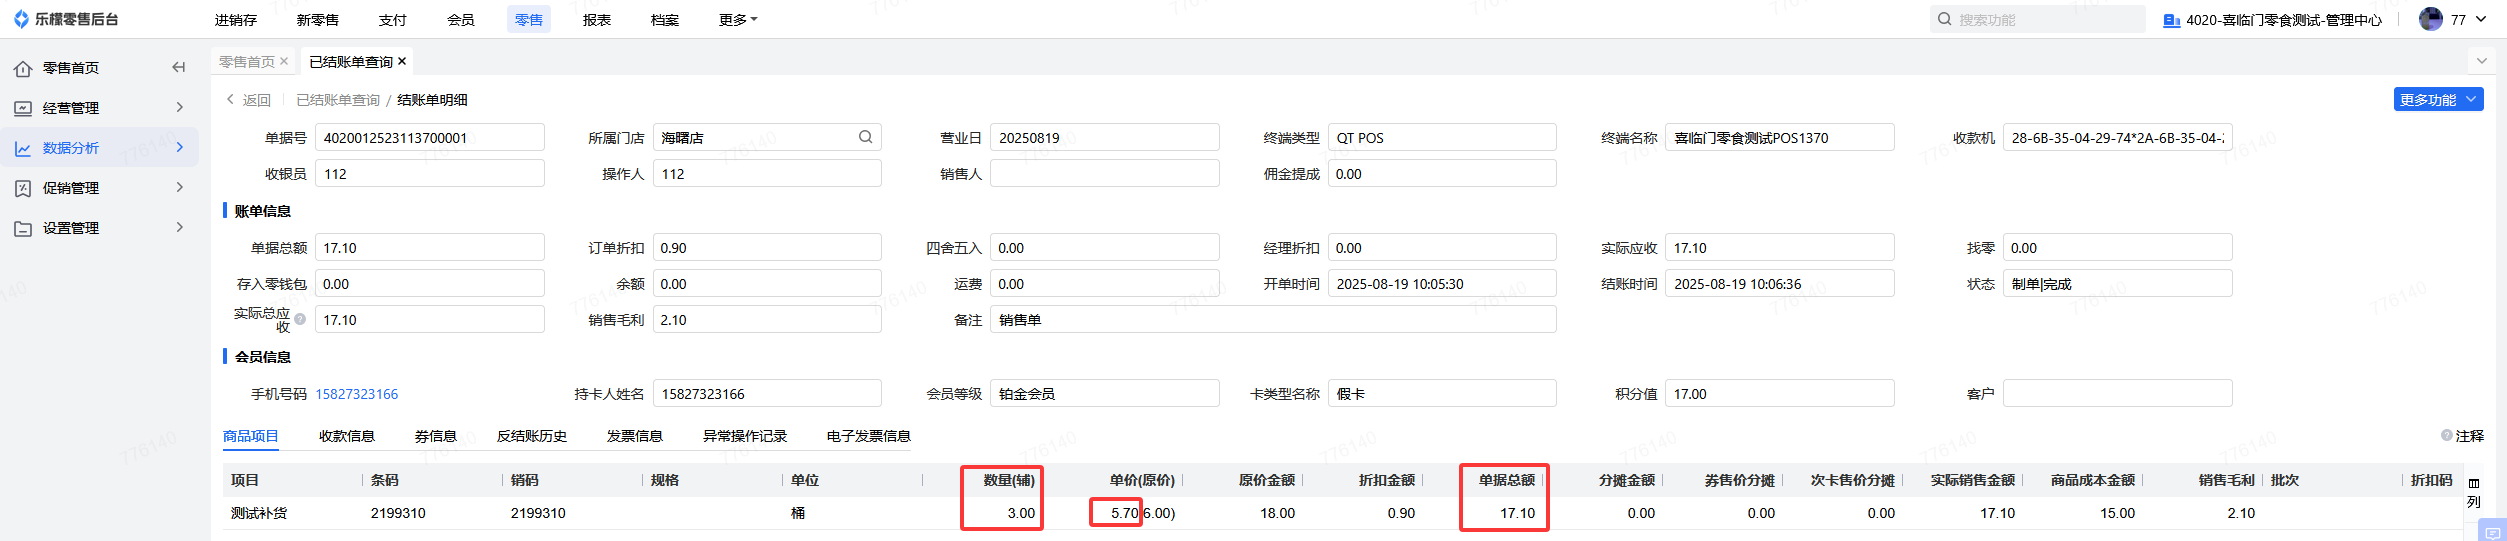Image resolution: width=2507 pixels, height=541 pixels.
Task: Open the feedback chat icon at bottom right
Action: point(2492,533)
